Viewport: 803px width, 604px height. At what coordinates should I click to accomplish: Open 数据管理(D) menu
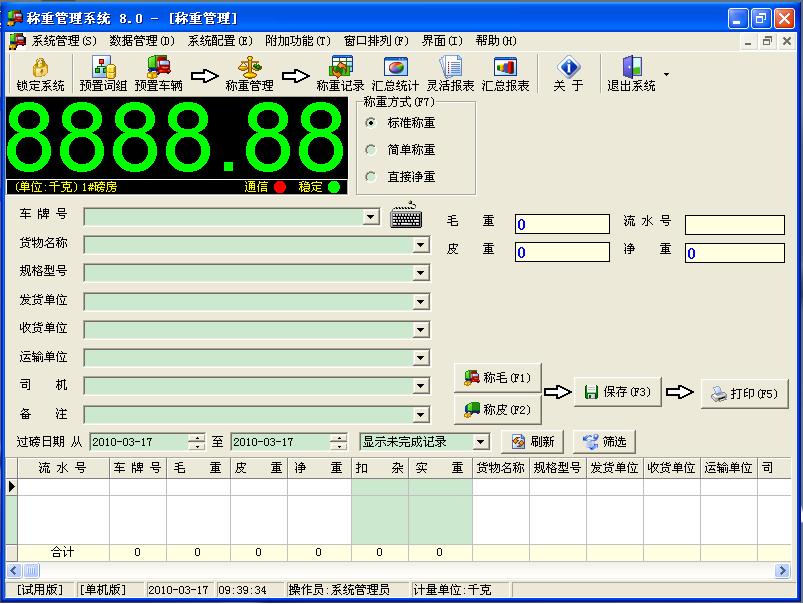(142, 41)
